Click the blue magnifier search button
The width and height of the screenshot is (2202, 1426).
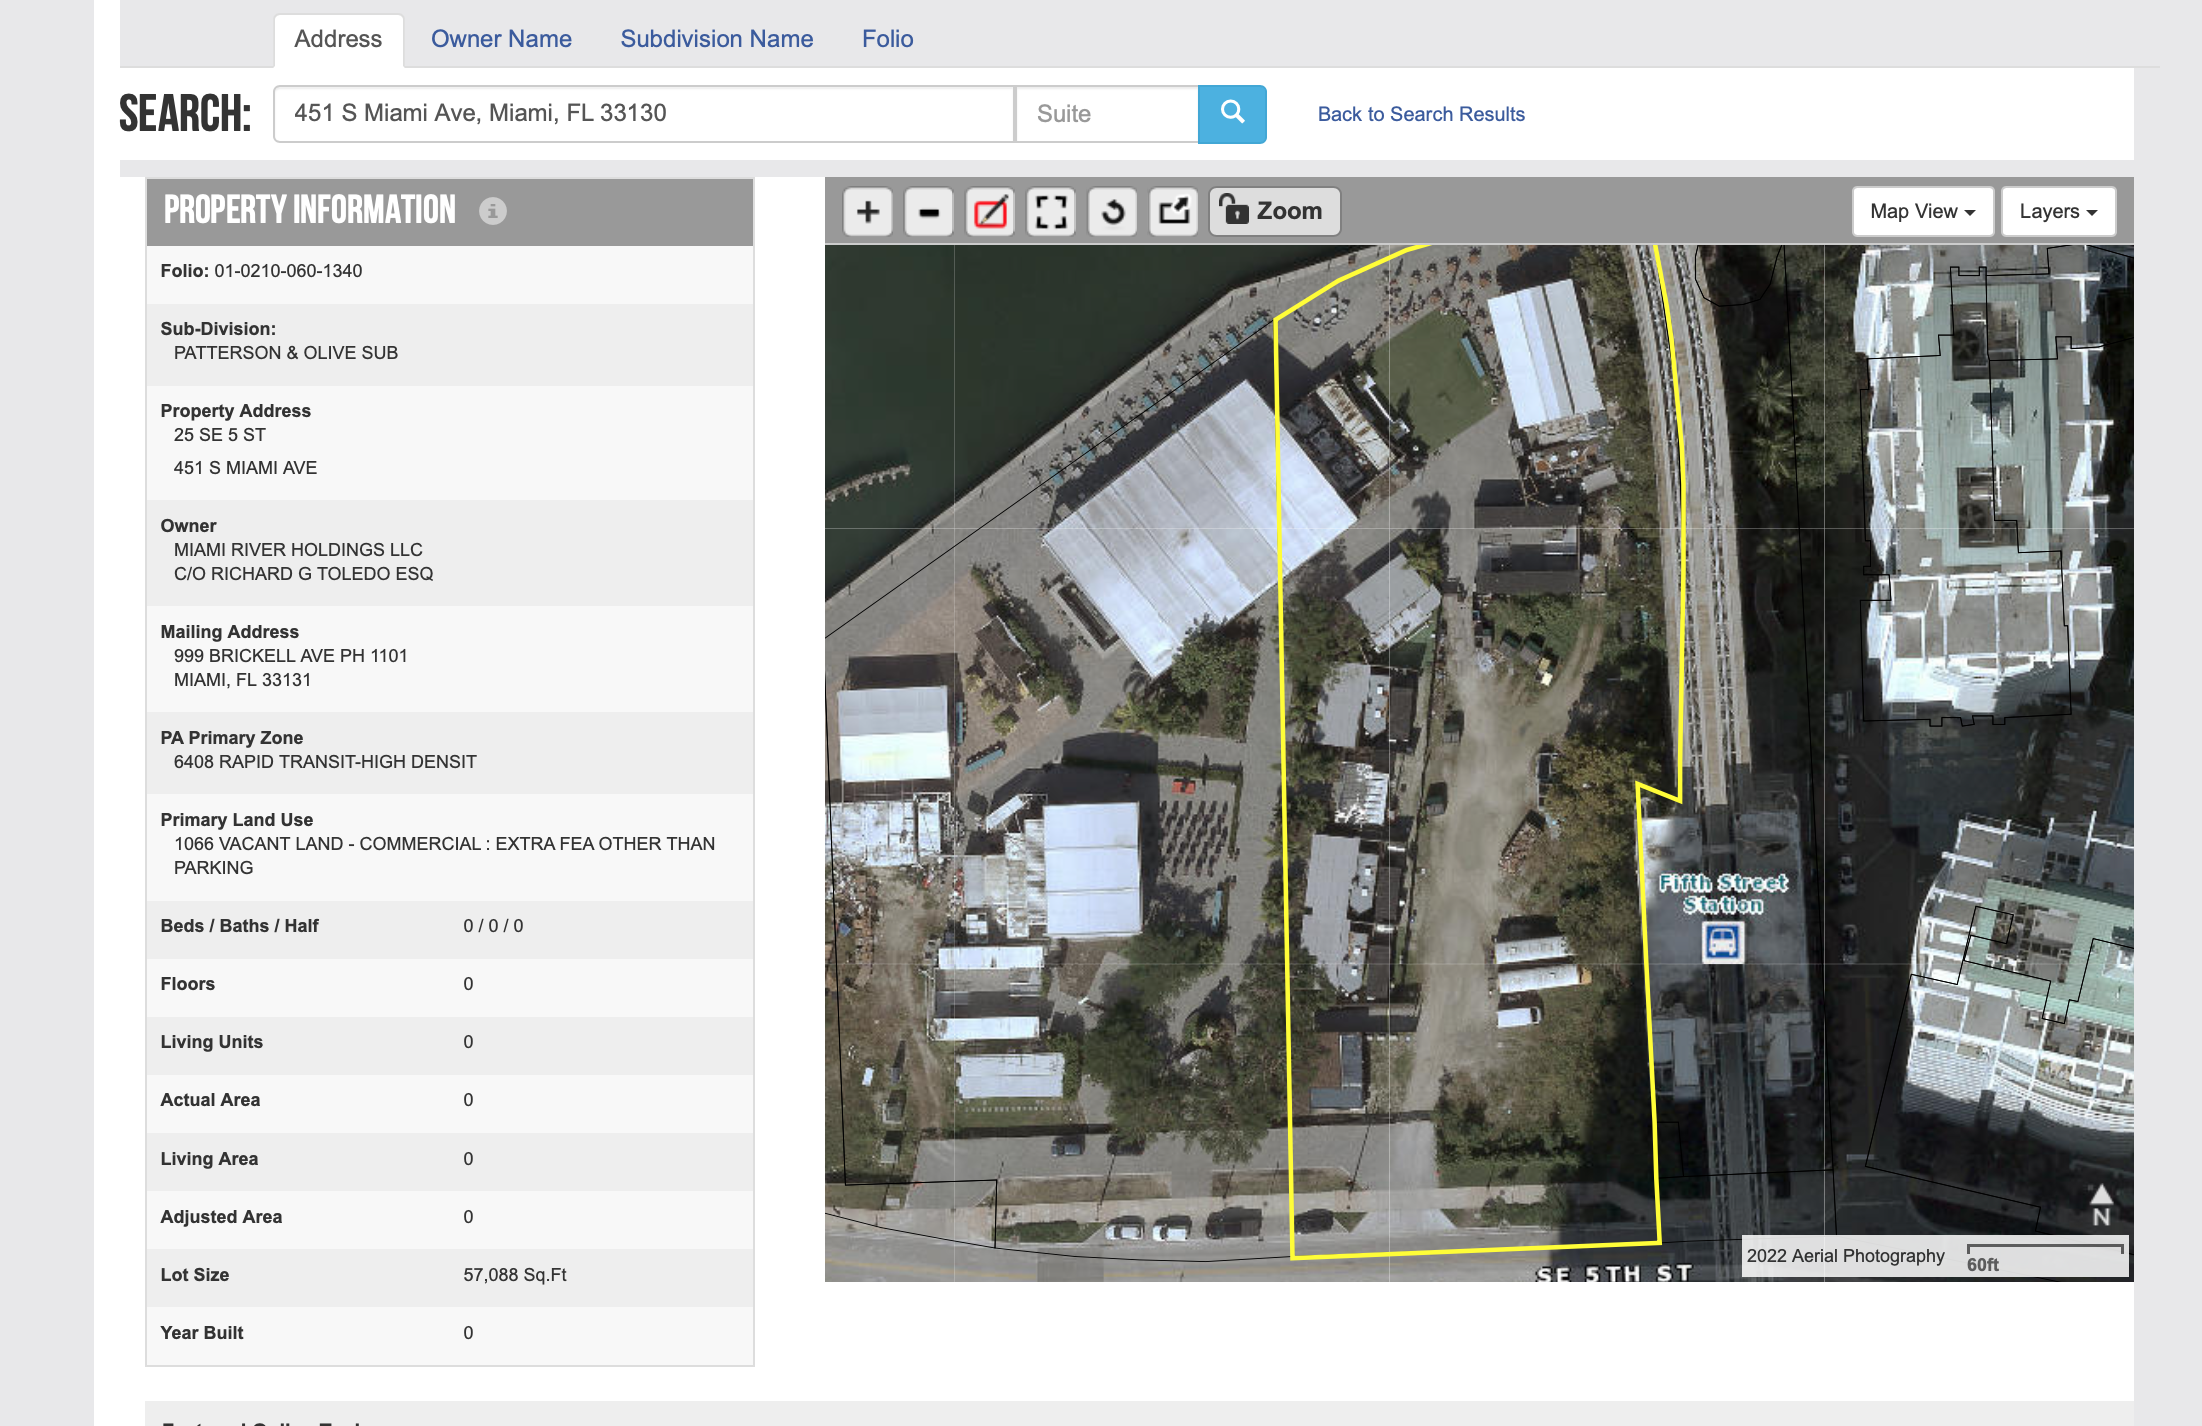click(1232, 114)
